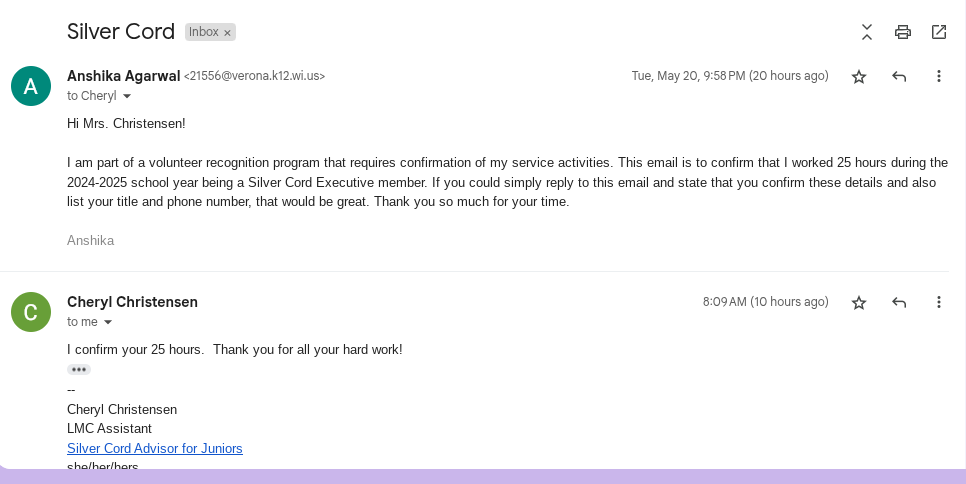
Task: Open more options for Anshika's email
Action: pyautogui.click(x=938, y=76)
